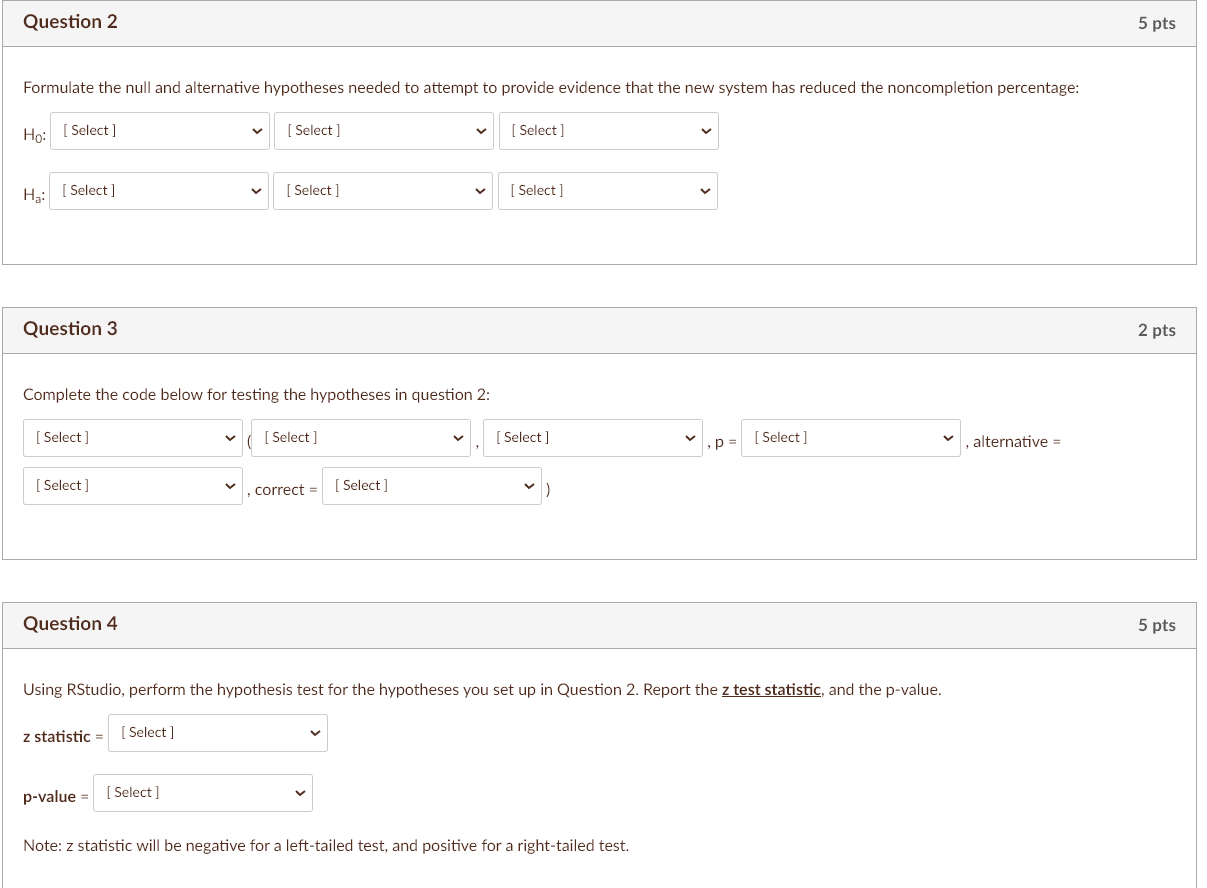
Task: Open the p = value dropdown
Action: (x=850, y=437)
